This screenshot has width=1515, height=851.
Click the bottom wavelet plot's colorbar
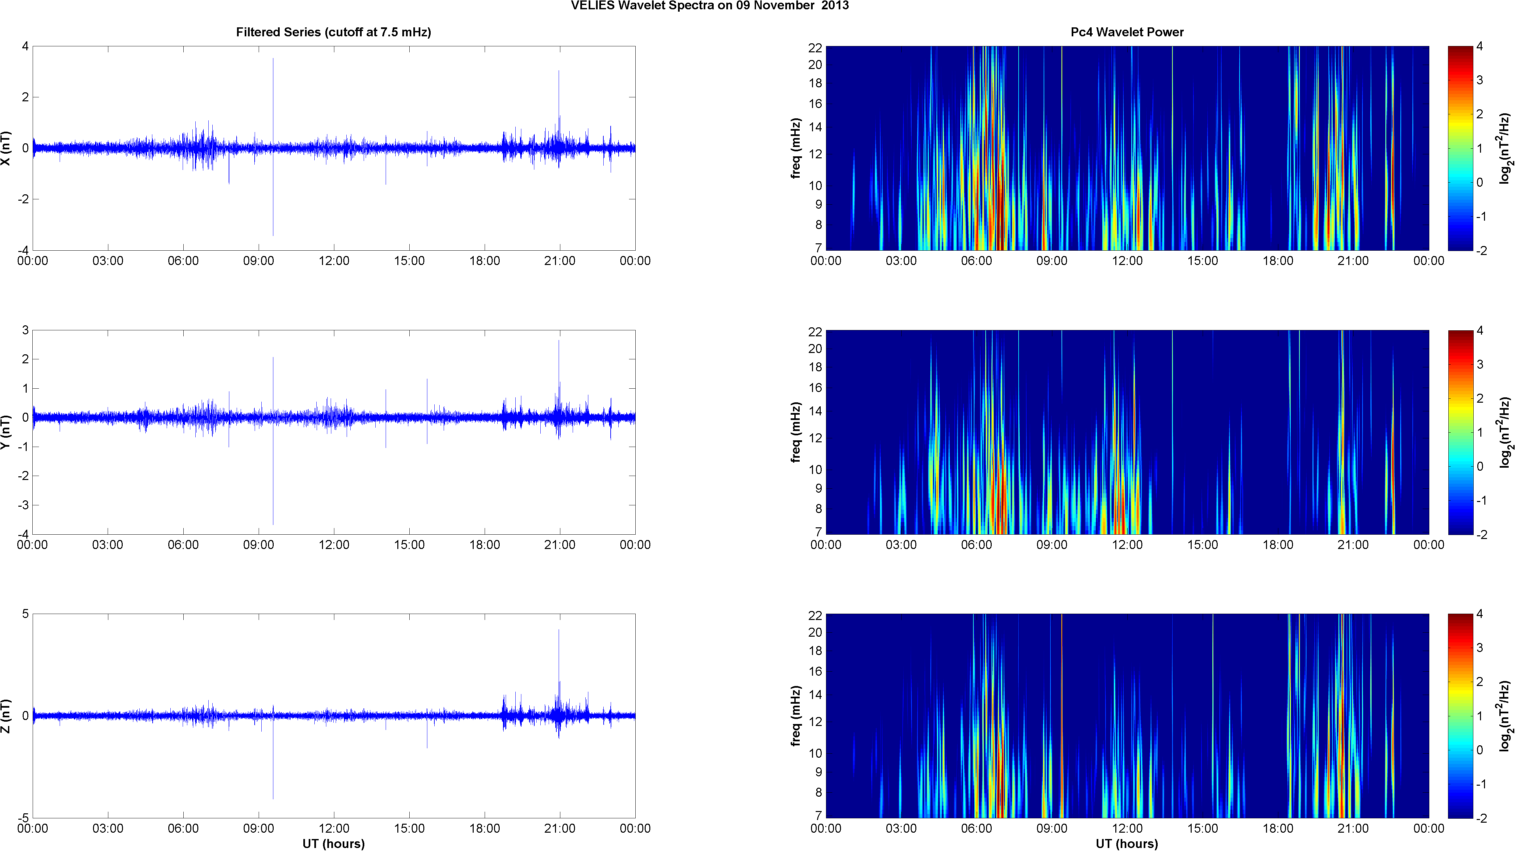coord(1460,716)
